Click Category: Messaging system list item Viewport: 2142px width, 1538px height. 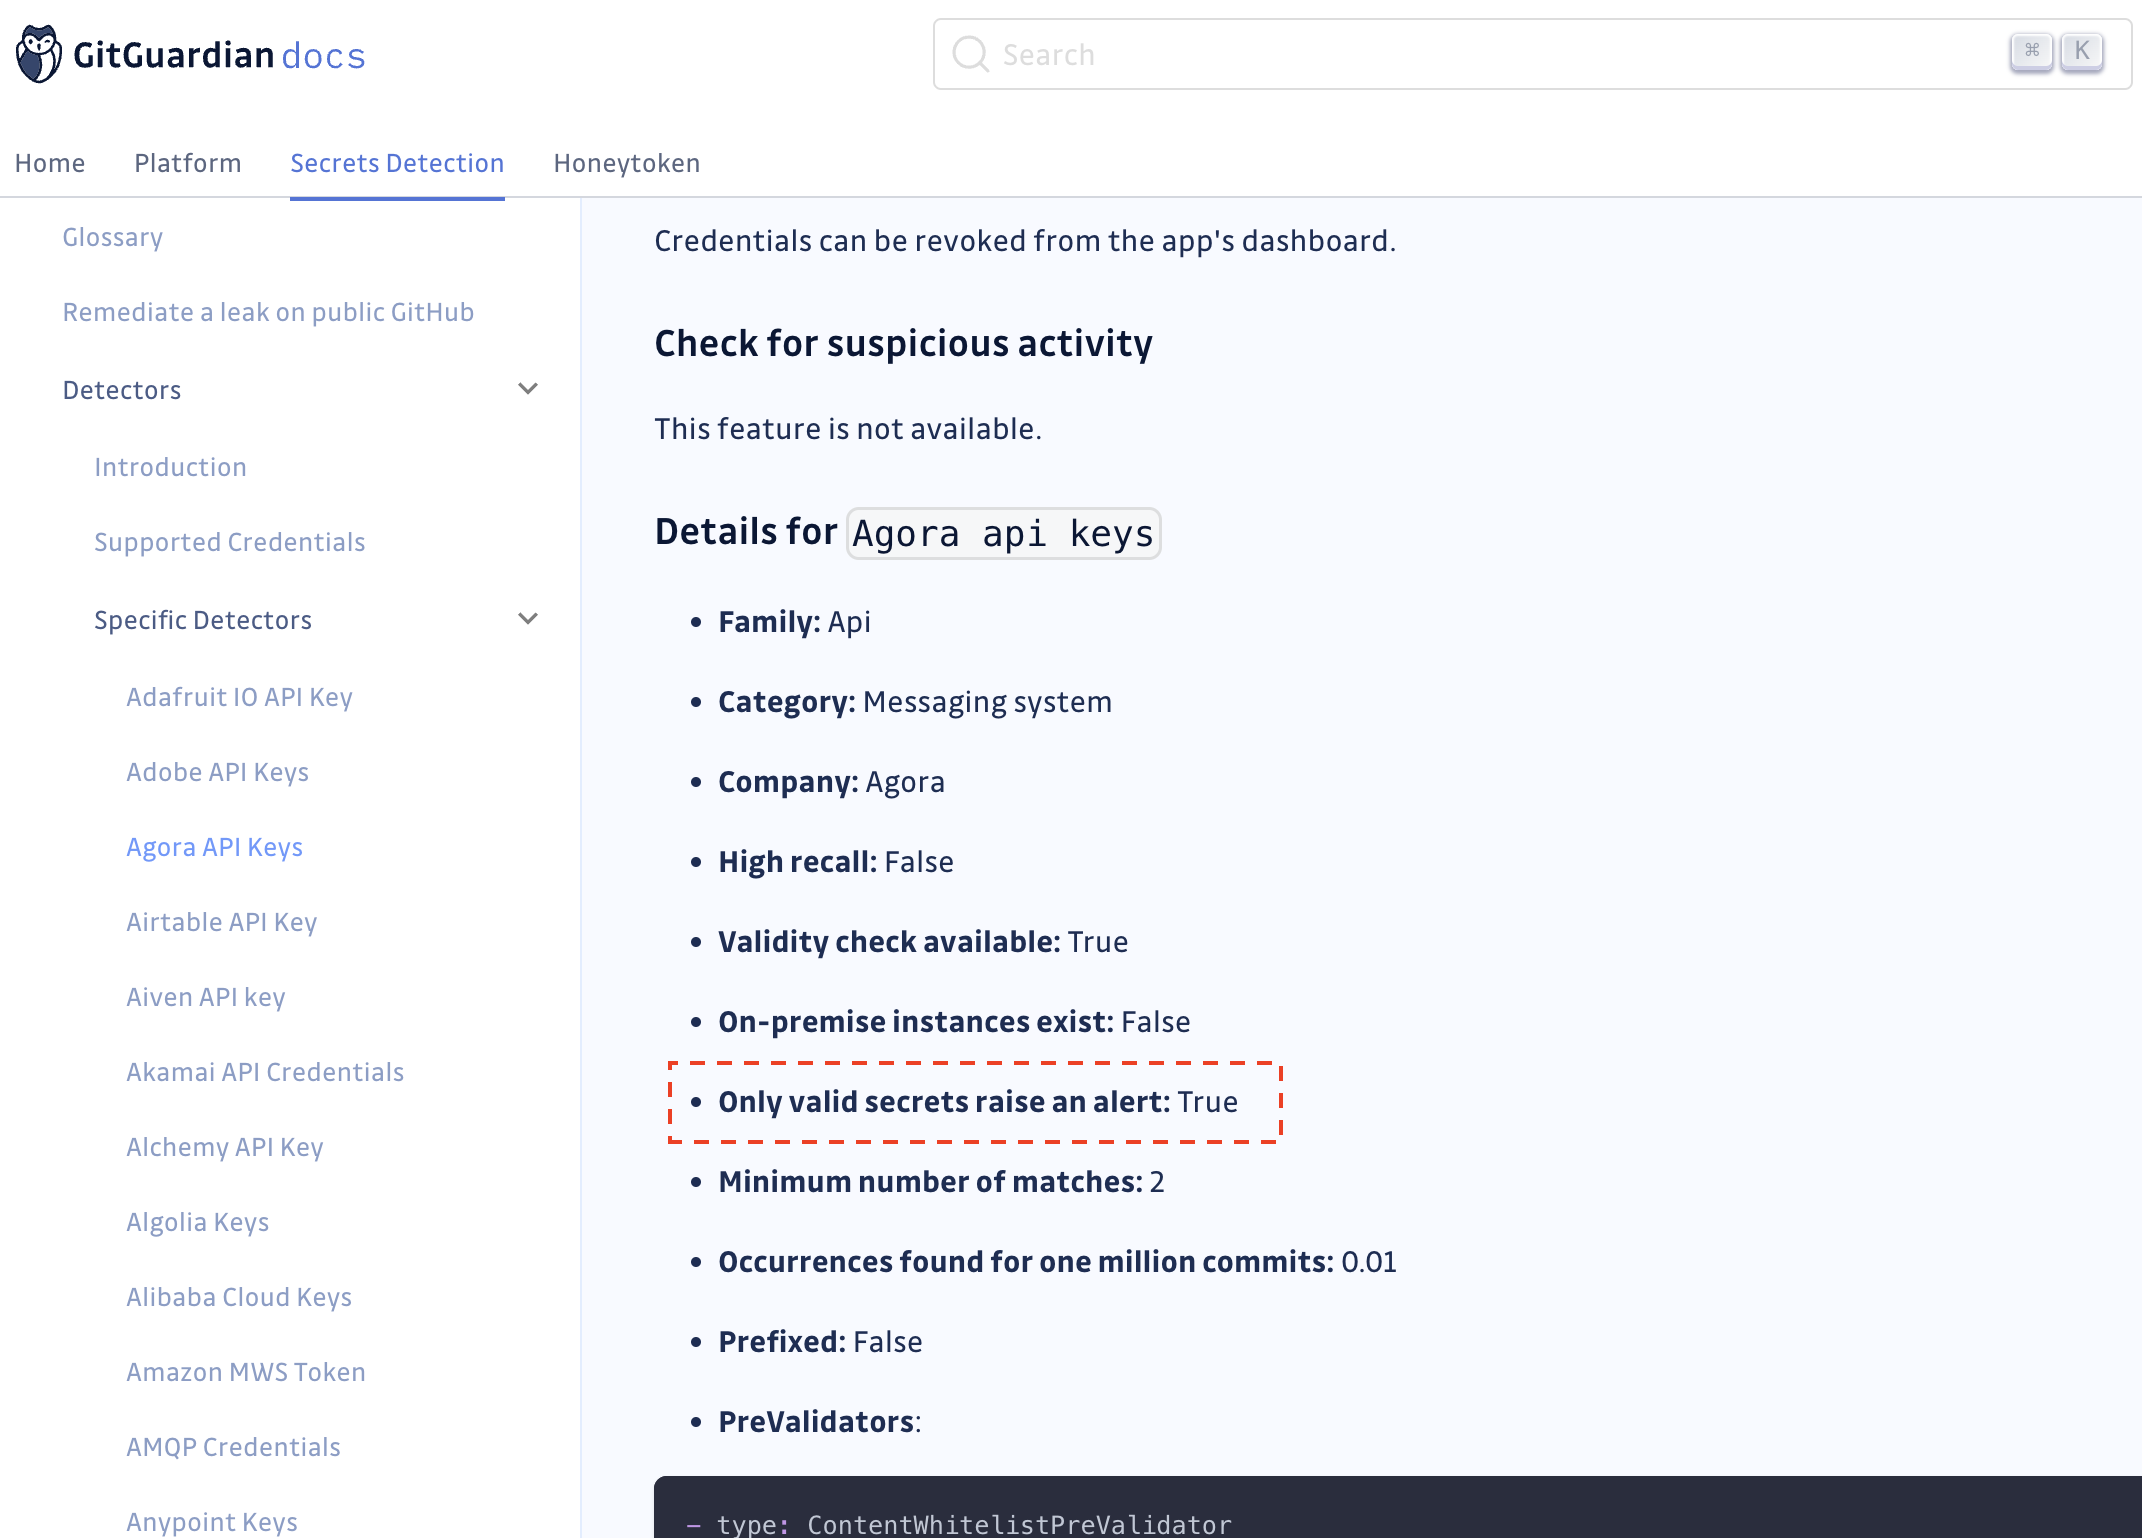pyautogui.click(x=915, y=702)
